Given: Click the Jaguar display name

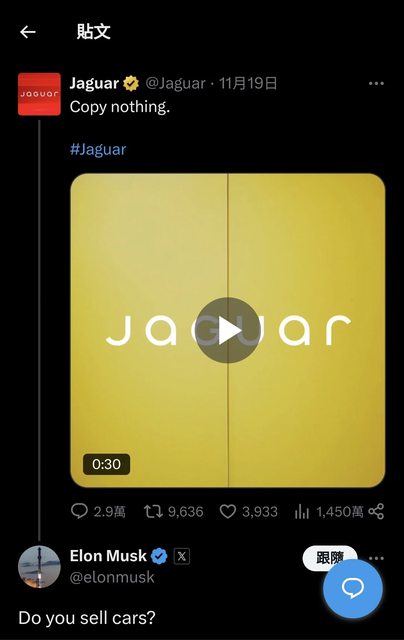Looking at the screenshot, I should tap(94, 83).
